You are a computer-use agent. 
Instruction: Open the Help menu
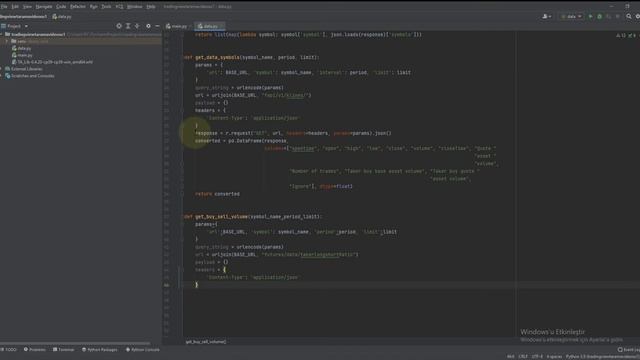151,7
